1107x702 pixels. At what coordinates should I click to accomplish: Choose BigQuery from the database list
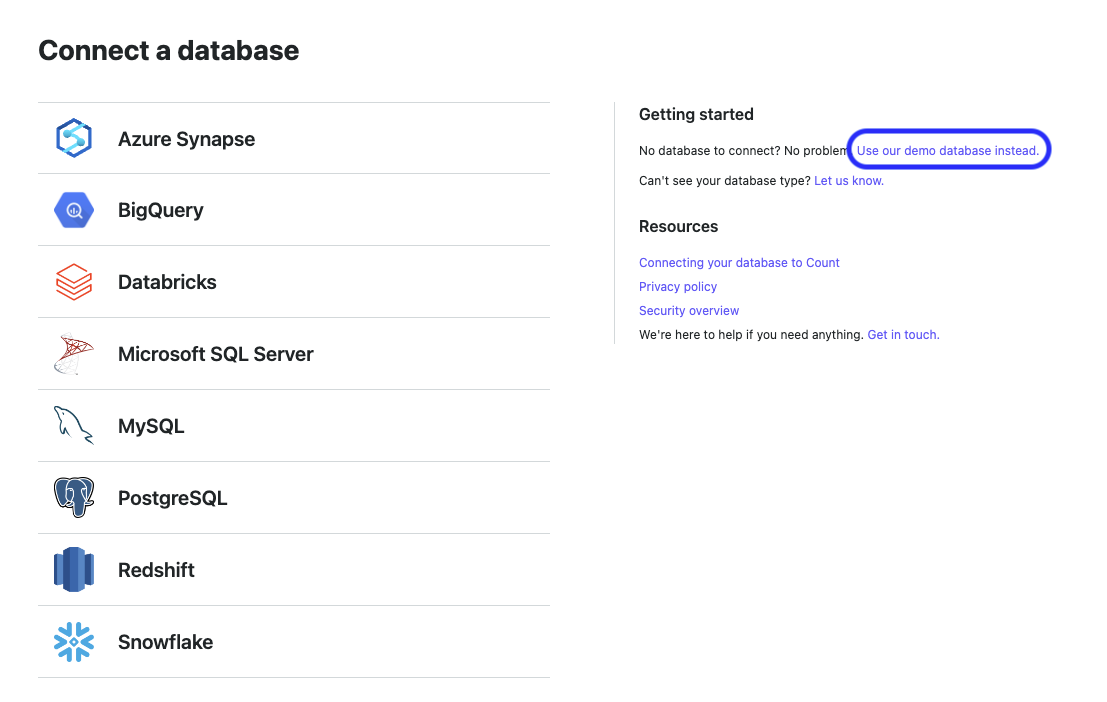coord(160,210)
